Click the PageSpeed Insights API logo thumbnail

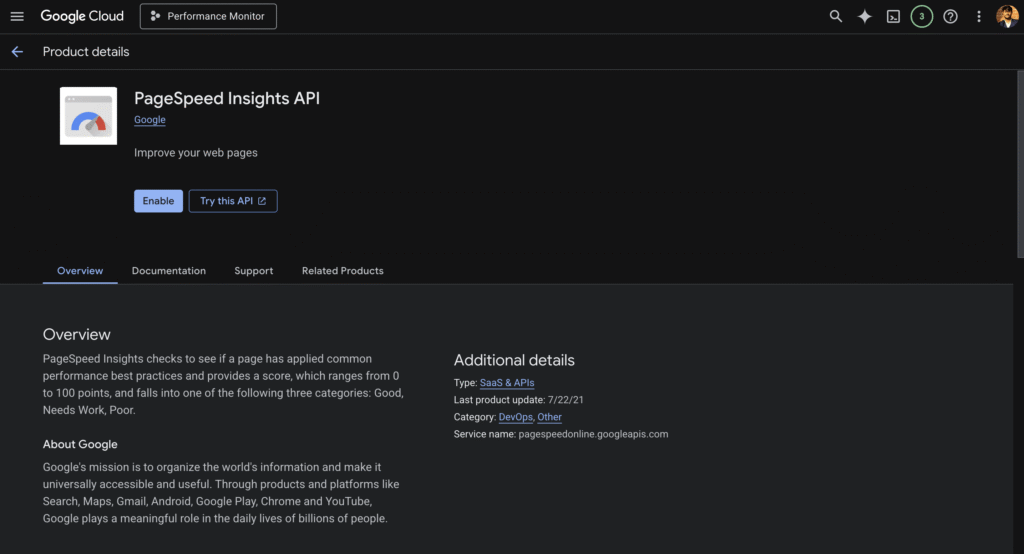point(88,116)
